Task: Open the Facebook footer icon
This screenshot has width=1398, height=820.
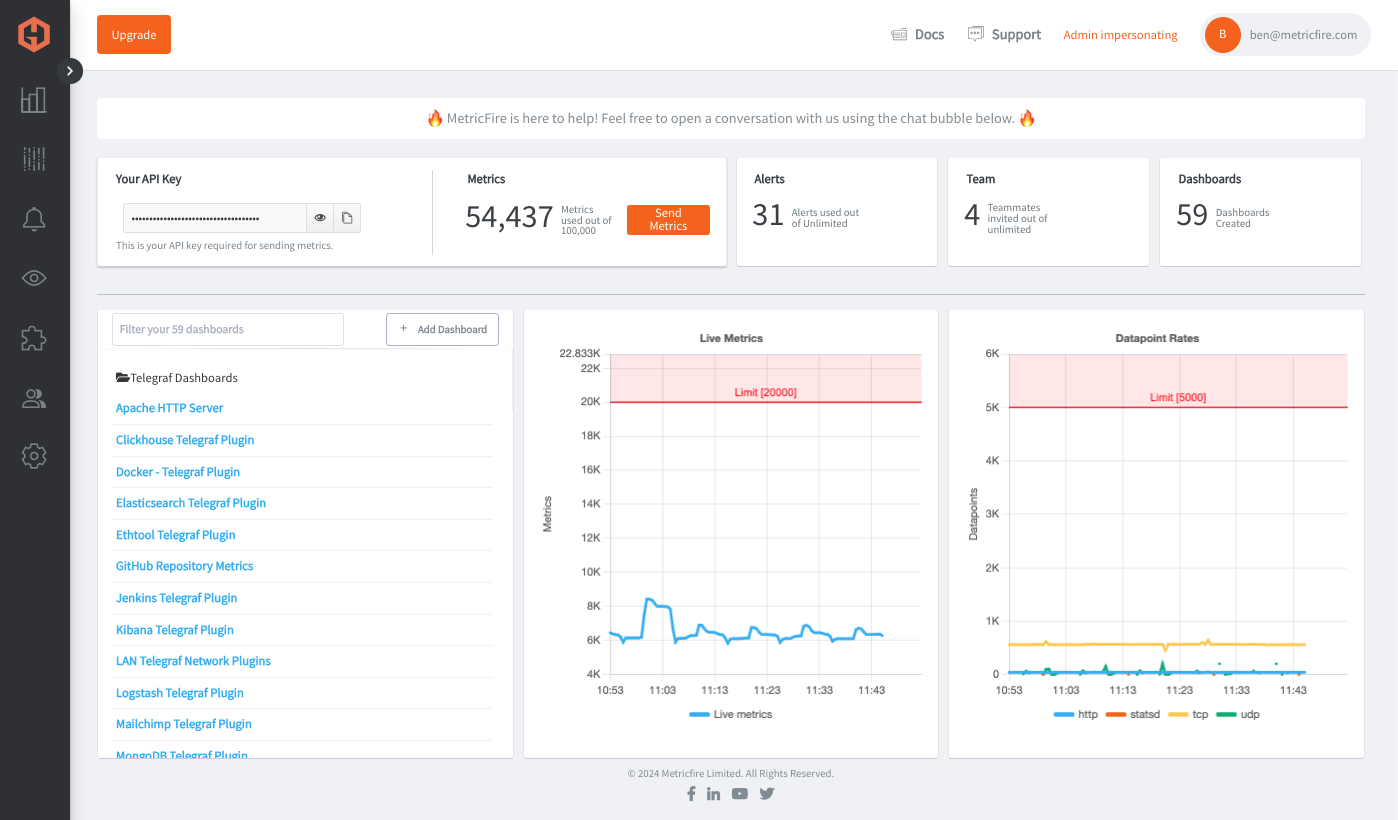Action: point(691,794)
